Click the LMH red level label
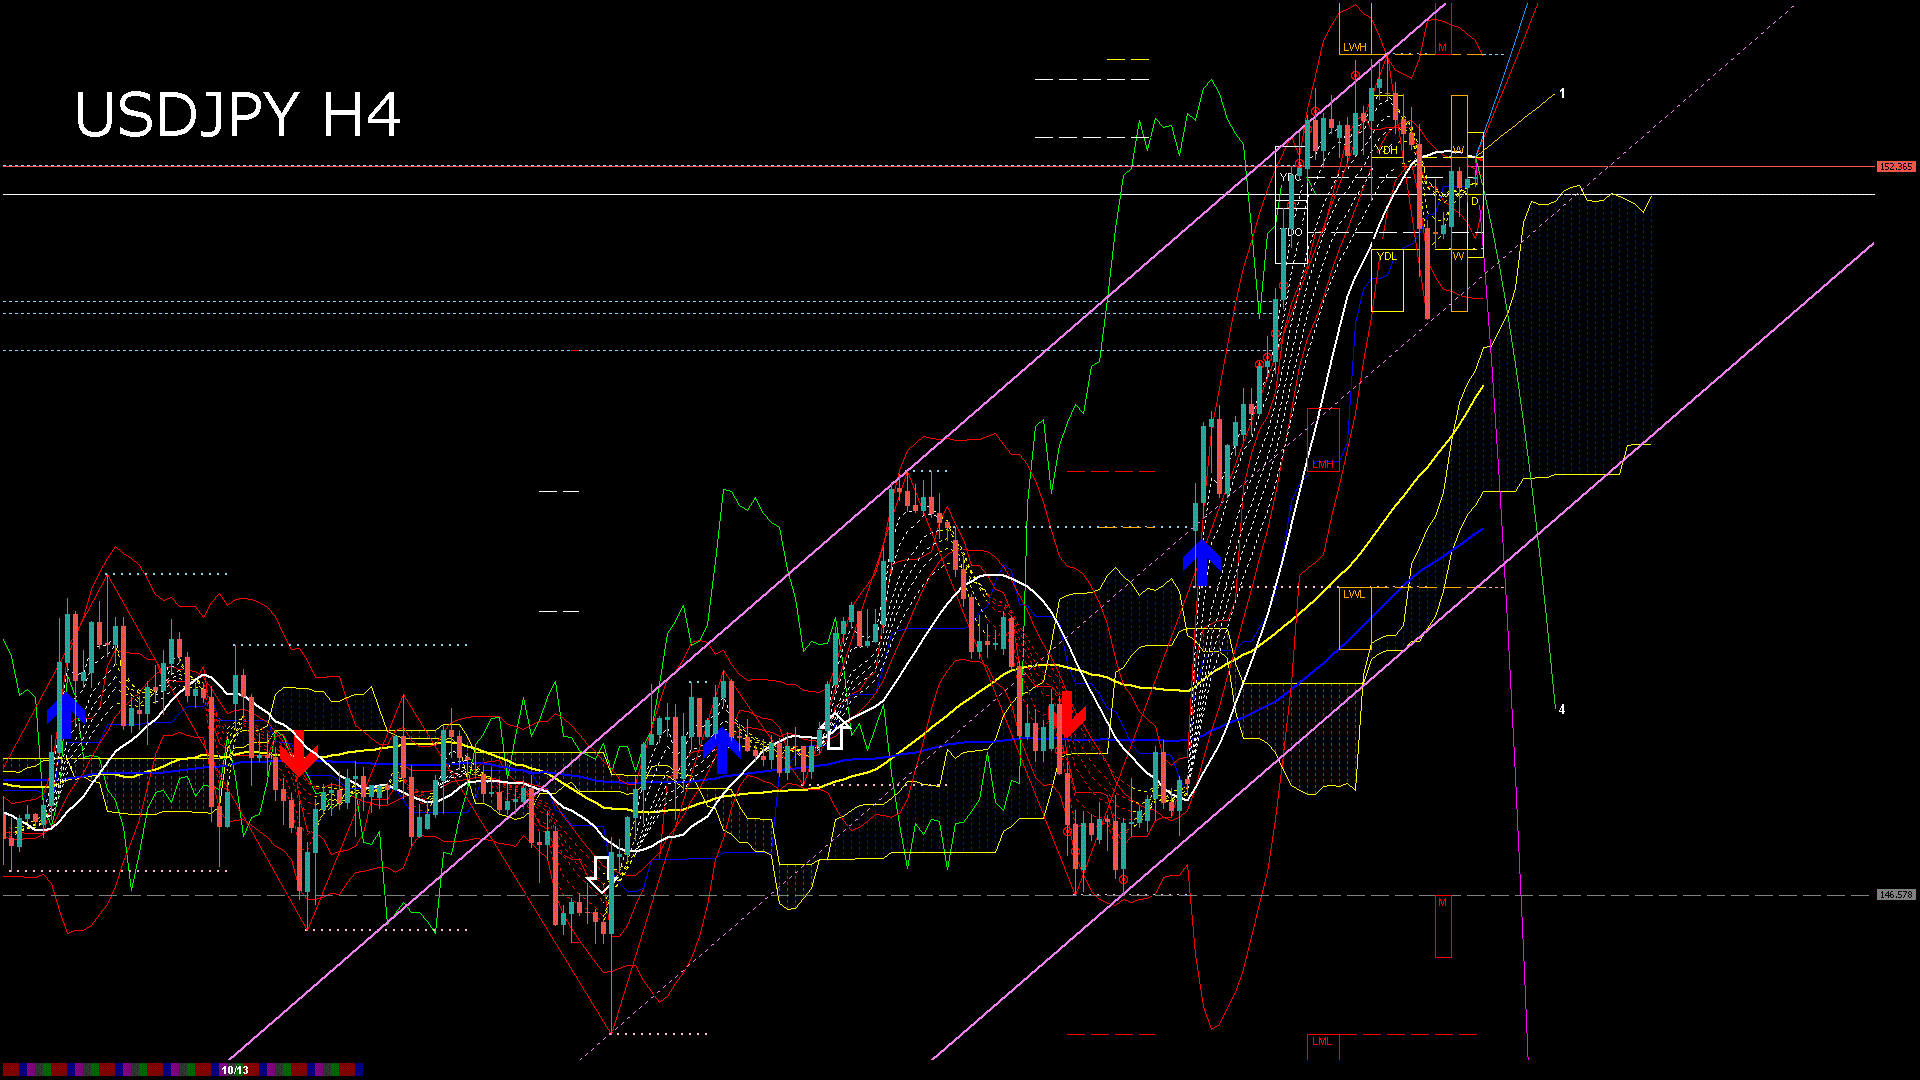This screenshot has width=1920, height=1080. coord(1322,464)
